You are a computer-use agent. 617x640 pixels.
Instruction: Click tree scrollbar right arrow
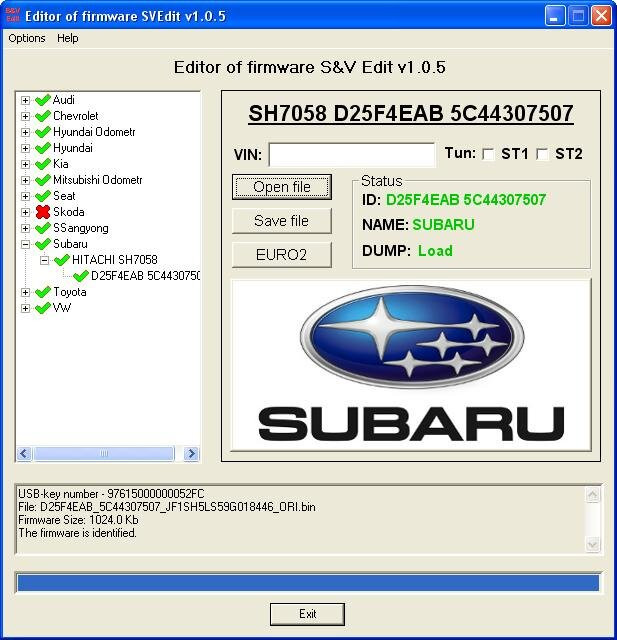pyautogui.click(x=191, y=453)
